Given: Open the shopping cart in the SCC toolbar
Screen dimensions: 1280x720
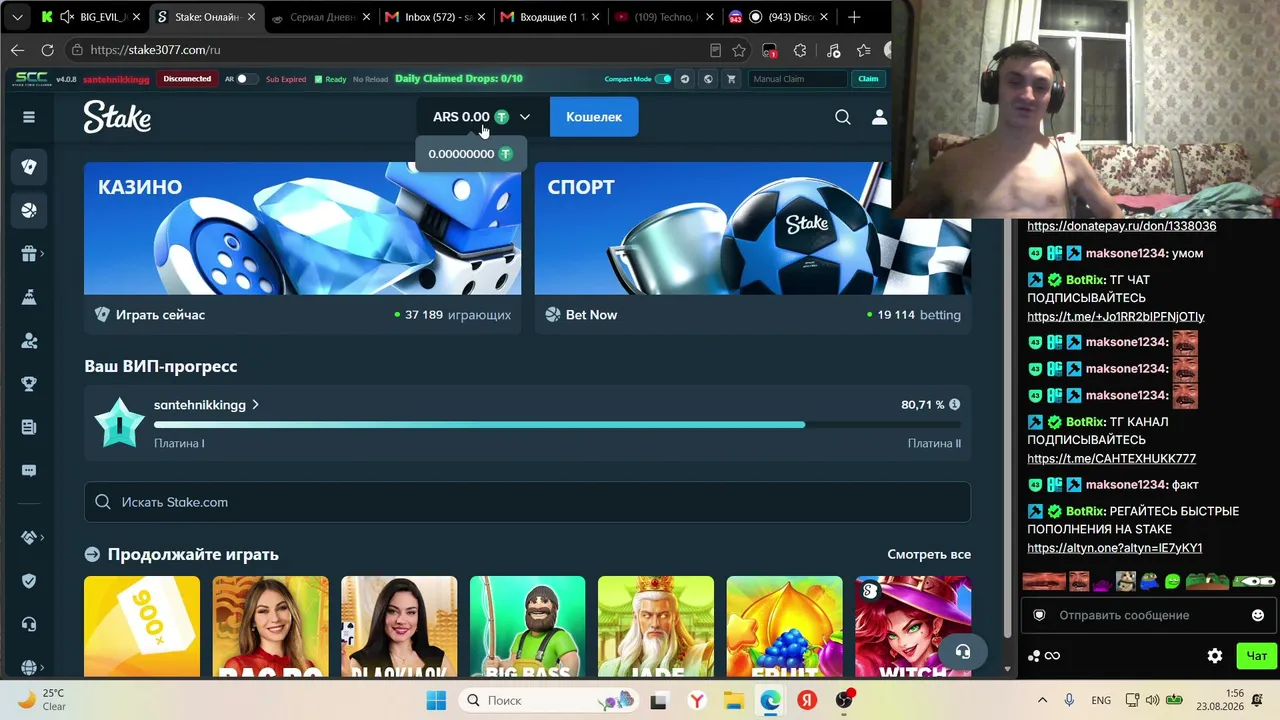Looking at the screenshot, I should 731,79.
